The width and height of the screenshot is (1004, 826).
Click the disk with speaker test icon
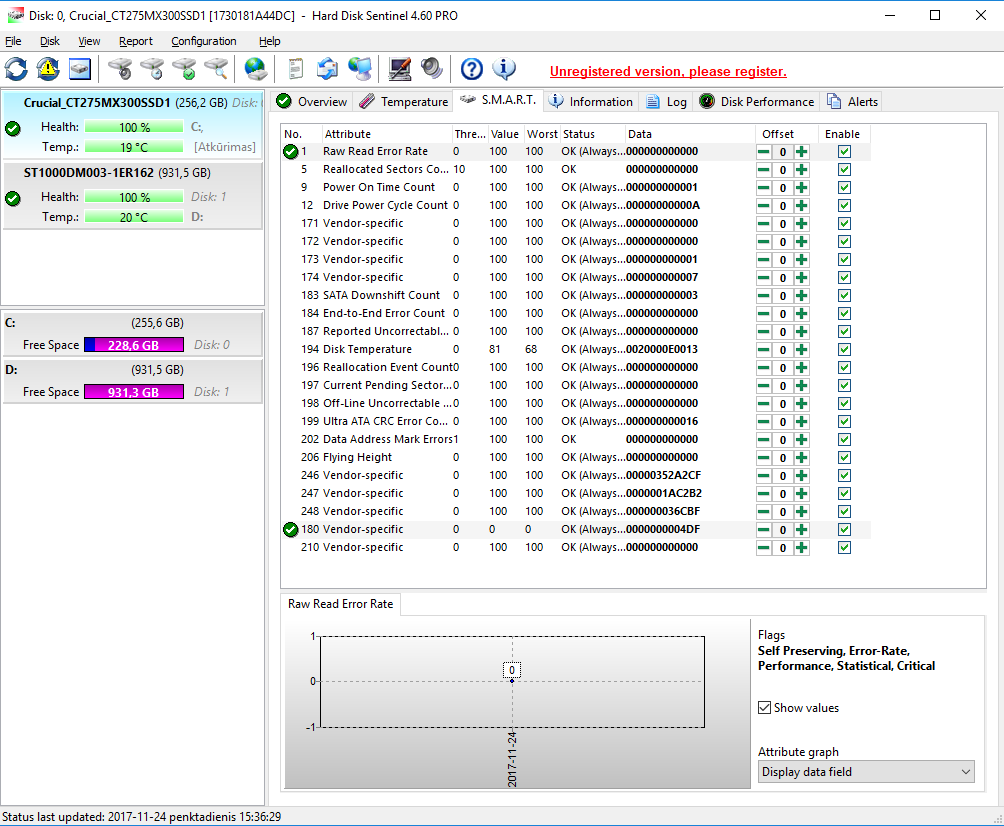pyautogui.click(x=120, y=69)
